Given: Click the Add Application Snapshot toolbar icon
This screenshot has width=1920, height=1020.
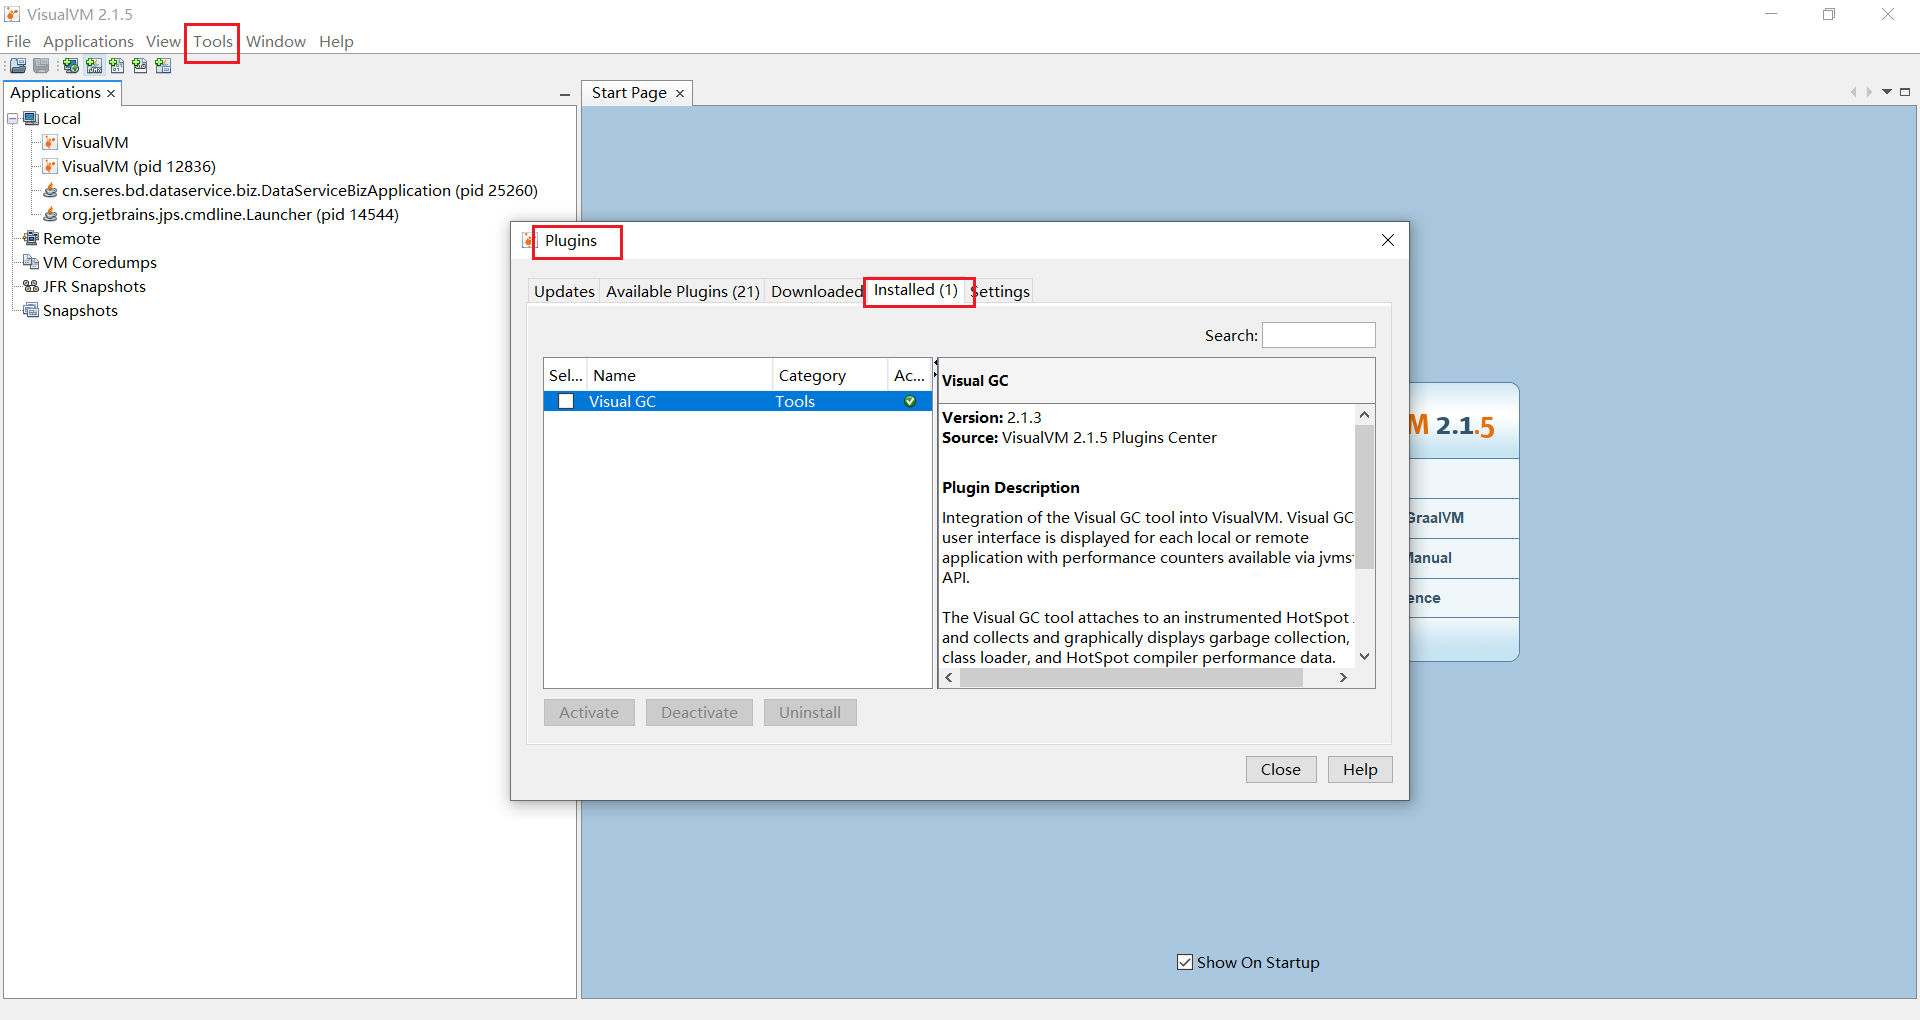Looking at the screenshot, I should click(163, 66).
